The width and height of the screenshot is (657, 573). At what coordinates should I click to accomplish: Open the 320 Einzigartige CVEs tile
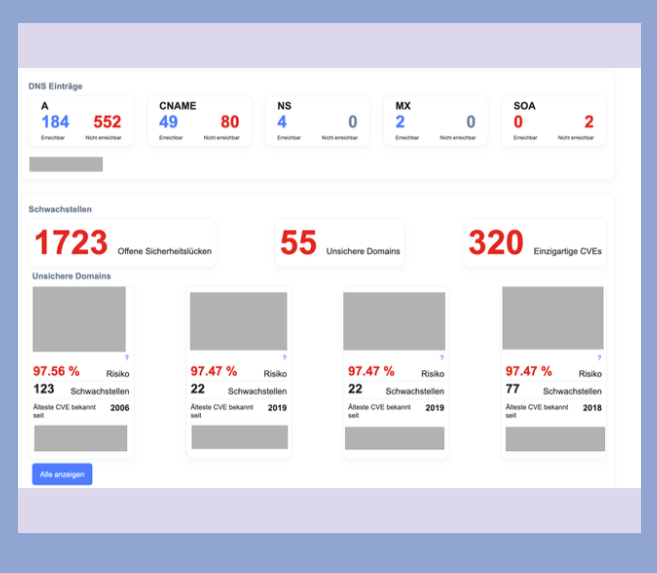535,243
